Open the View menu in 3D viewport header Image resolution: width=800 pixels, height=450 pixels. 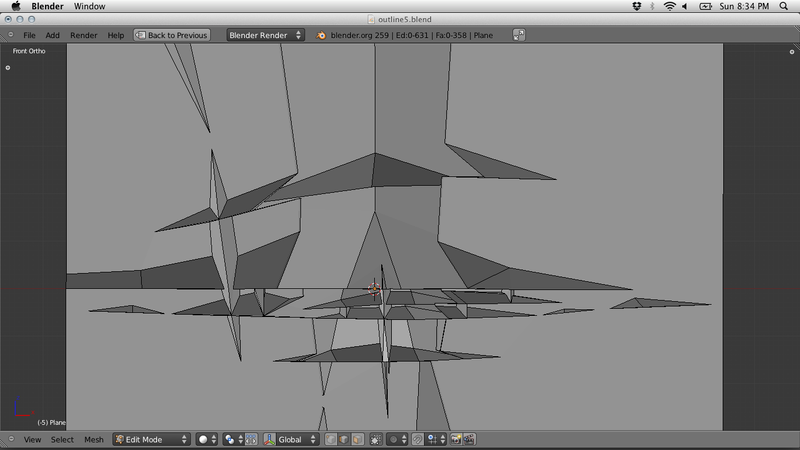(32, 439)
